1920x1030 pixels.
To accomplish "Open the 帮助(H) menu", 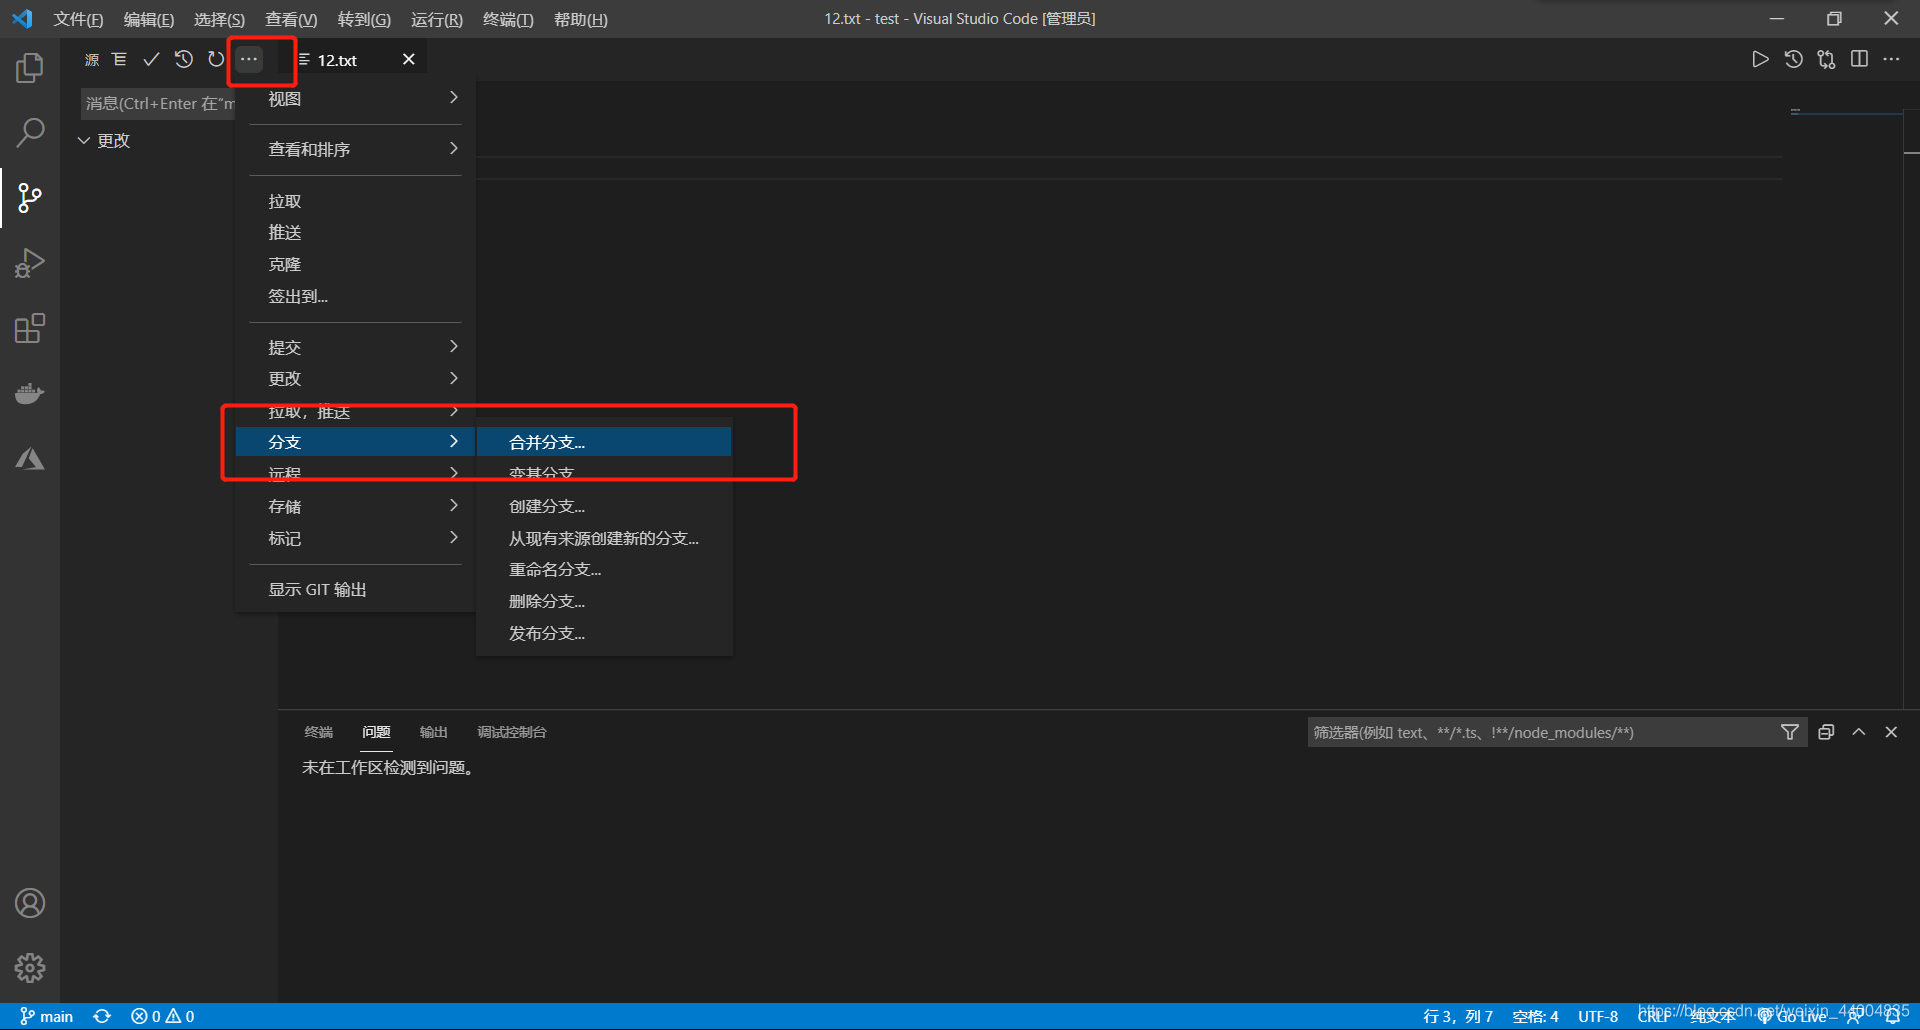I will [581, 19].
